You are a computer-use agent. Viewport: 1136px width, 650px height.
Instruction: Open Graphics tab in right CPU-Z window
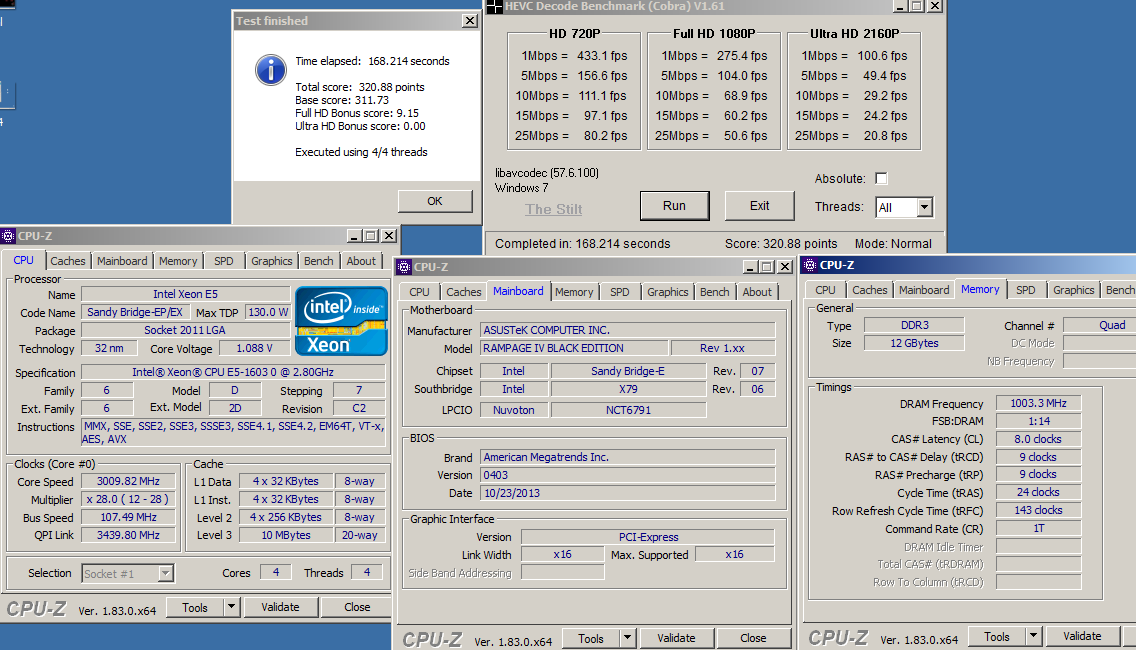coord(1074,290)
